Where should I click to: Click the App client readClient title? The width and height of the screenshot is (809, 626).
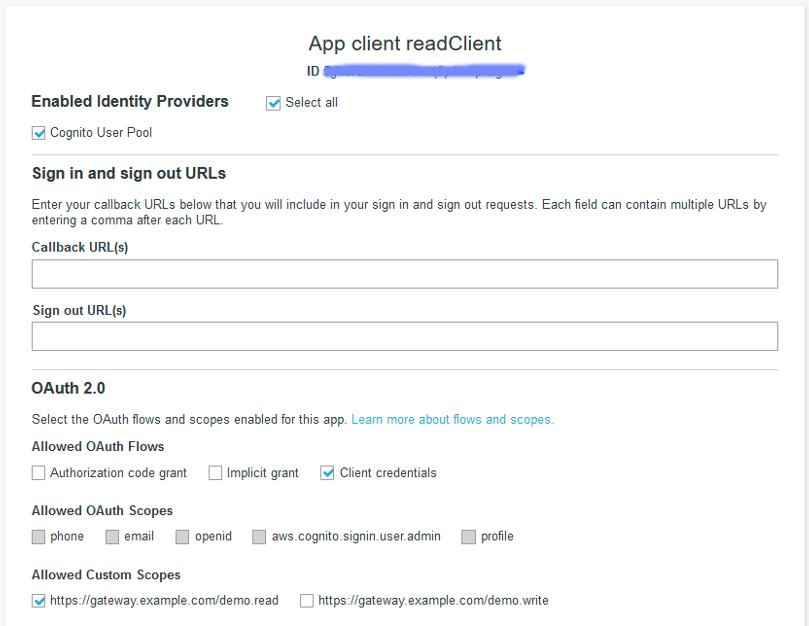pos(404,44)
